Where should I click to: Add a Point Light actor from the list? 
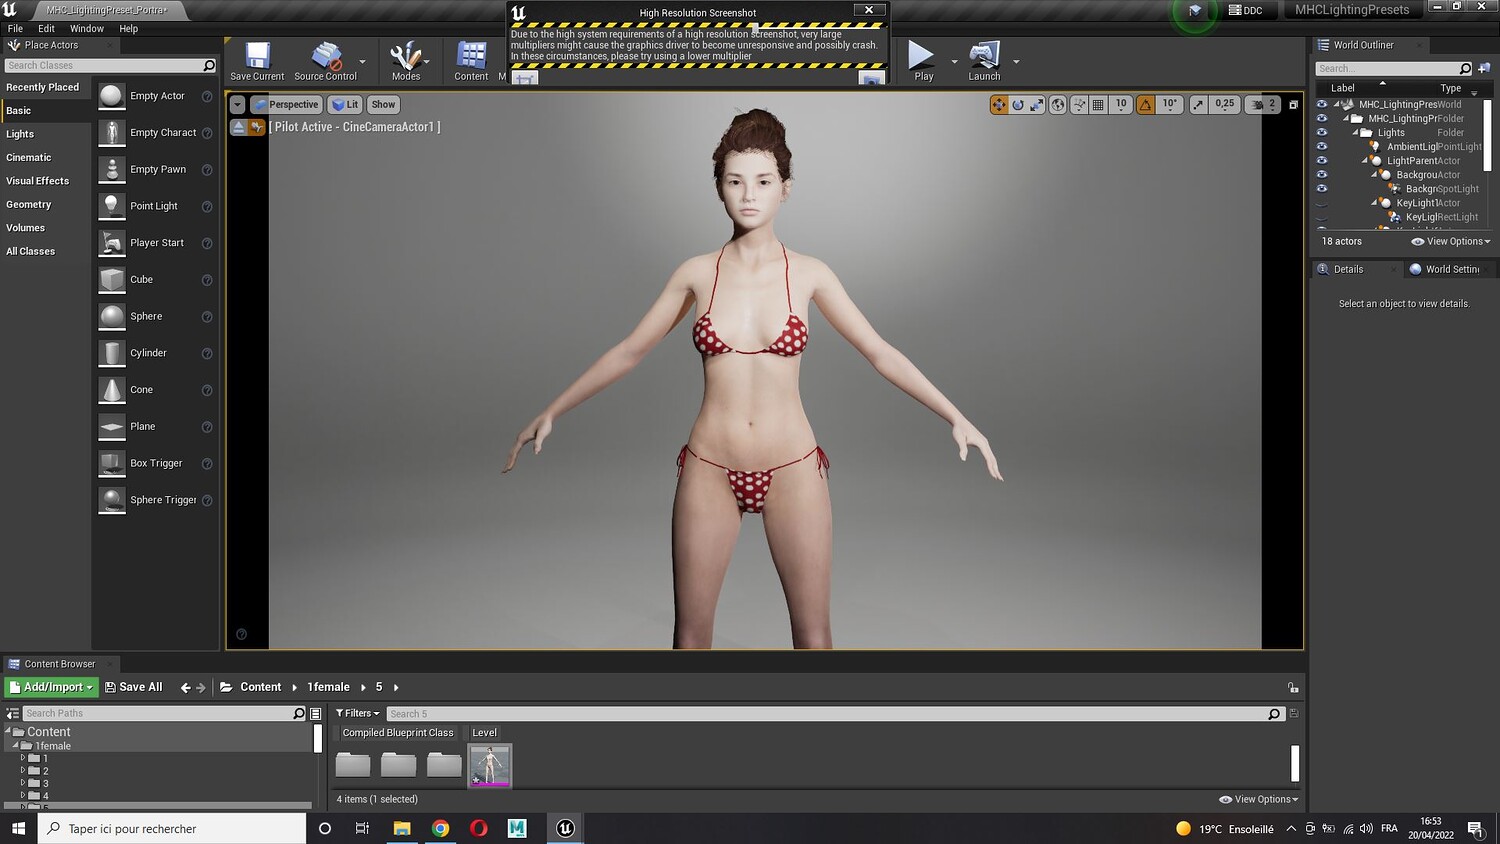click(154, 206)
